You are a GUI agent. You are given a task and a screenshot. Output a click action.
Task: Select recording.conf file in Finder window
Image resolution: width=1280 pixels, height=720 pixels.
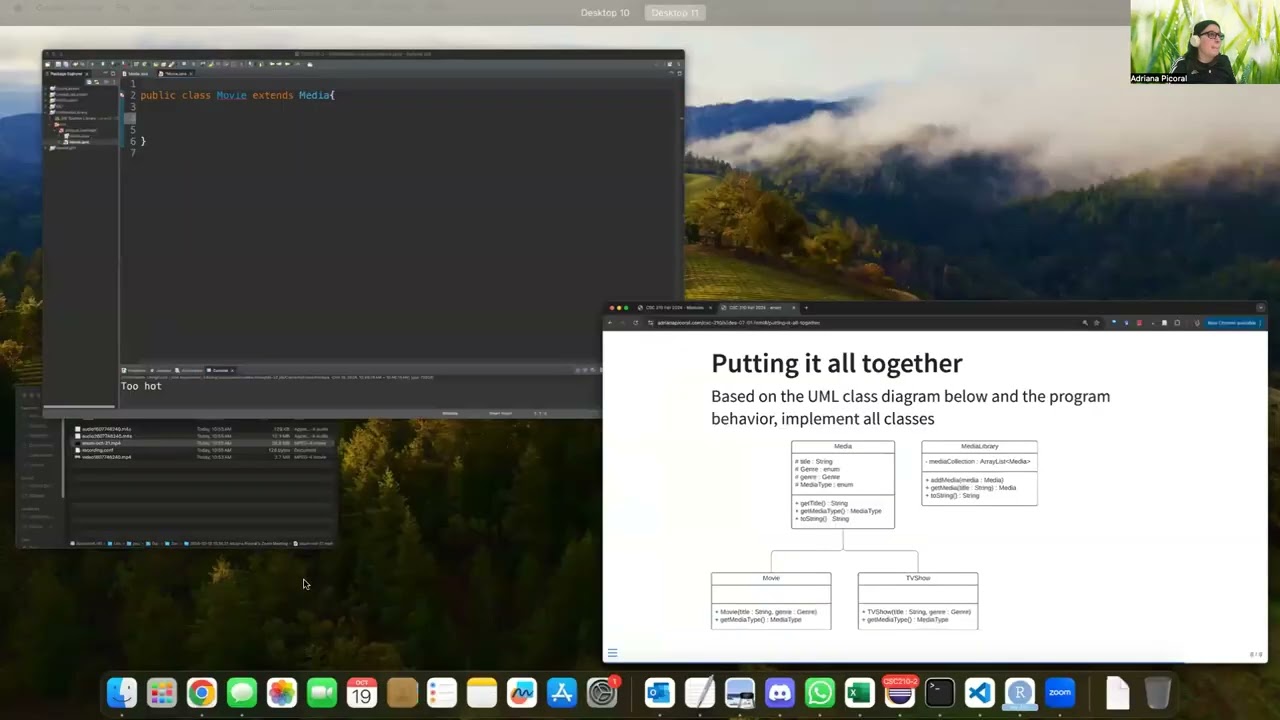tap(97, 450)
